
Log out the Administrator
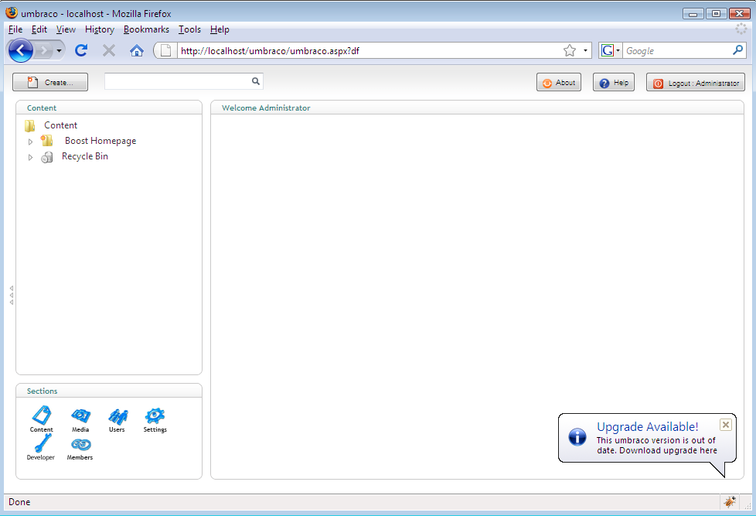point(695,82)
